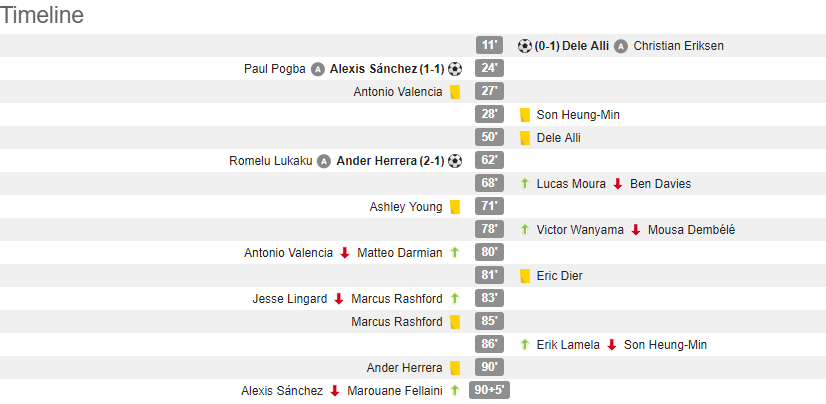826x404 pixels.
Task: Click the green sub-on arrow beside Marouane Fellaini
Action: [x=455, y=391]
